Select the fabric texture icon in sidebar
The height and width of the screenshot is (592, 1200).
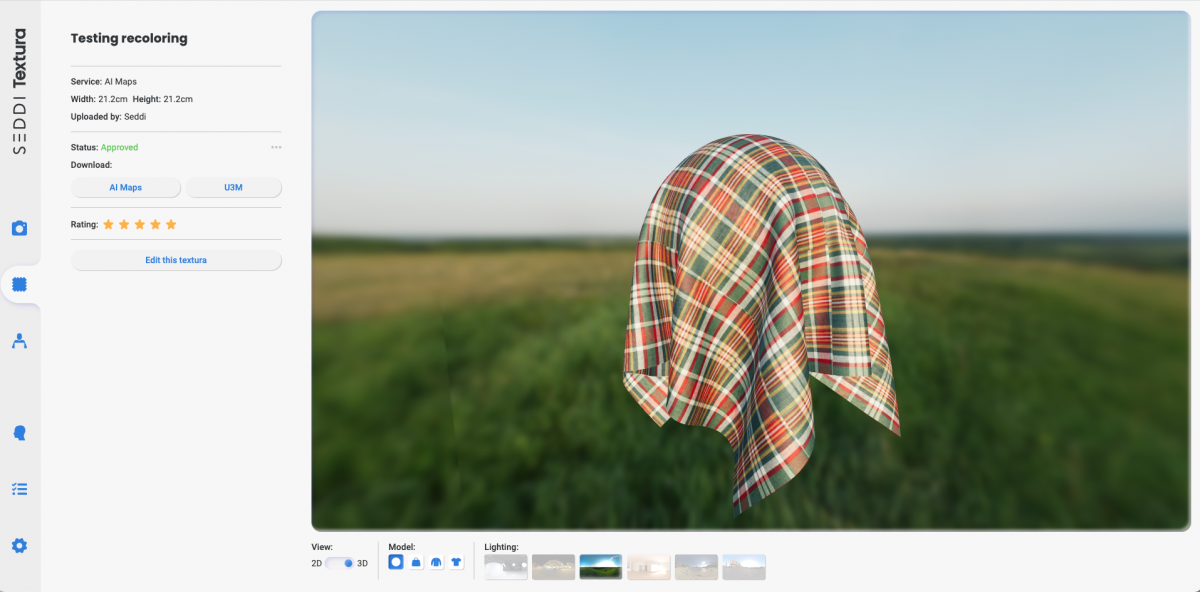tap(19, 285)
